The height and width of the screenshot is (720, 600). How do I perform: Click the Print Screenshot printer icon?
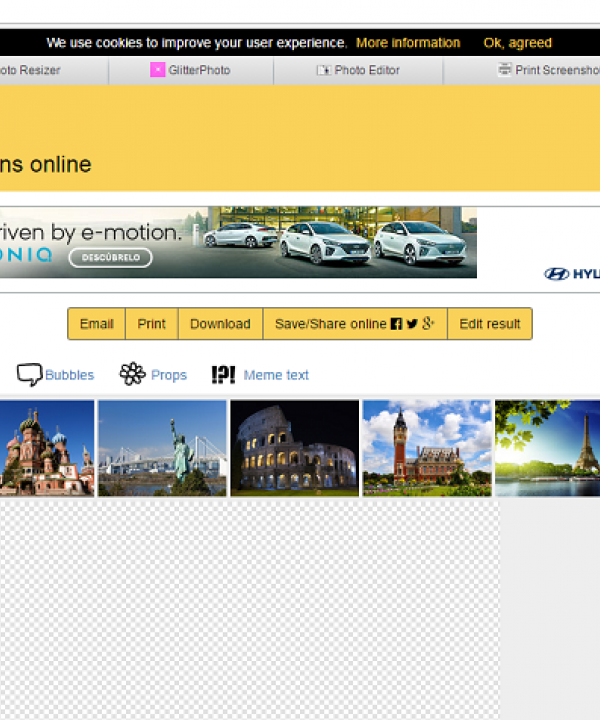pos(505,70)
